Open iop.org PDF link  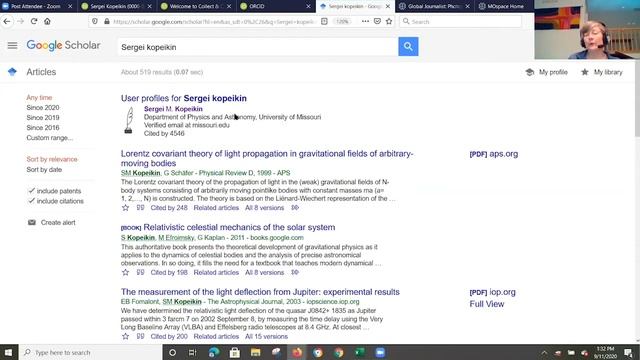pyautogui.click(x=492, y=292)
